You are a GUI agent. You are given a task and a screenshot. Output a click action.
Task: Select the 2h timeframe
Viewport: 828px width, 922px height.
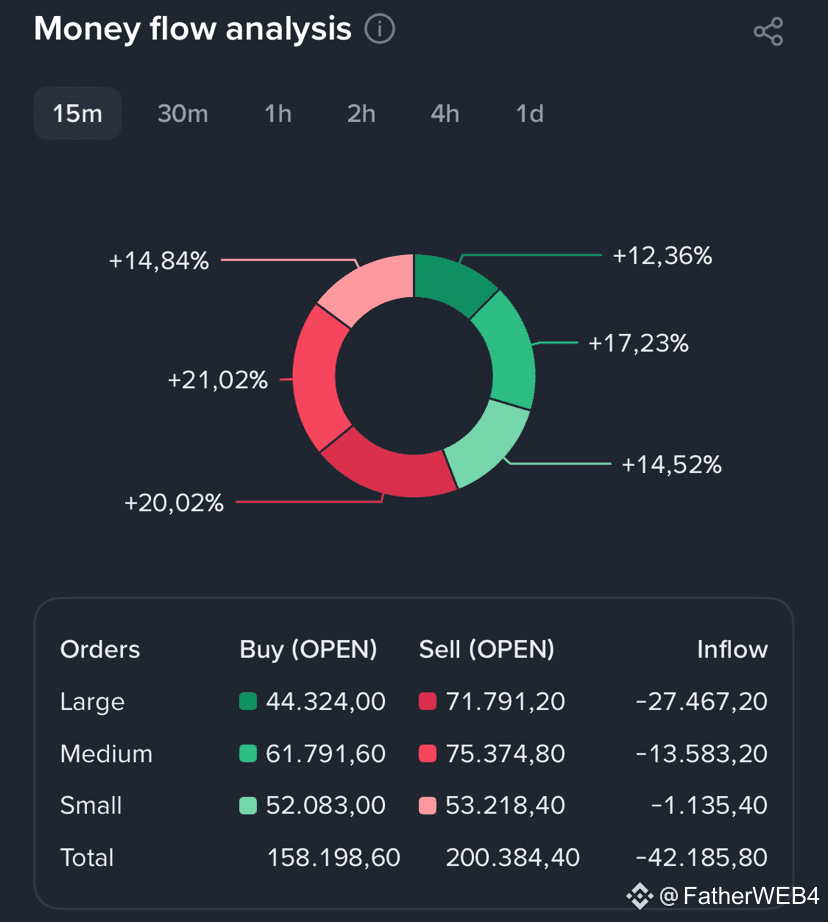pos(361,113)
